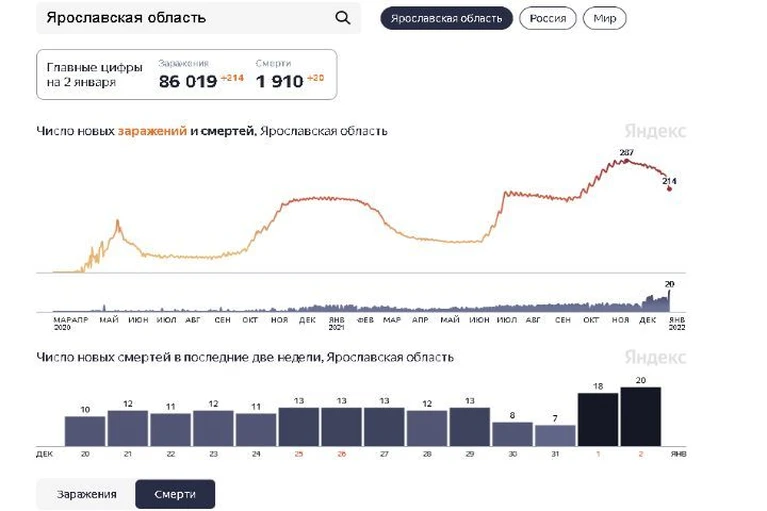This screenshot has height=511, width=767.
Task: Click the Яндекс watermark on the deaths bar chart
Action: tap(655, 357)
